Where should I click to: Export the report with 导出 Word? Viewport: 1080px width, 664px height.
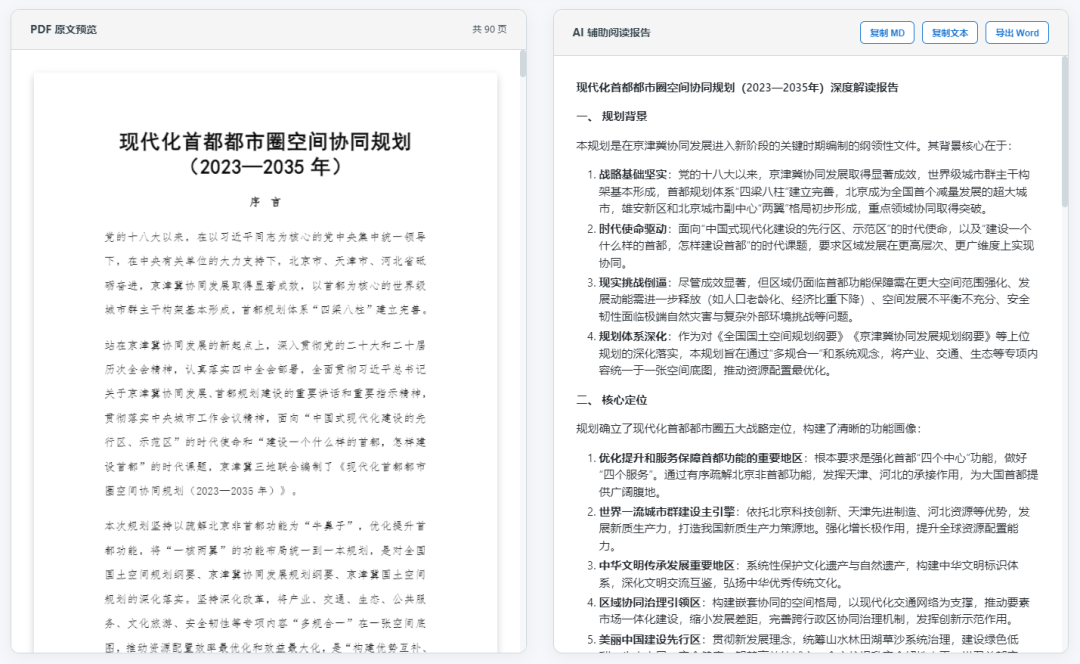1017,33
